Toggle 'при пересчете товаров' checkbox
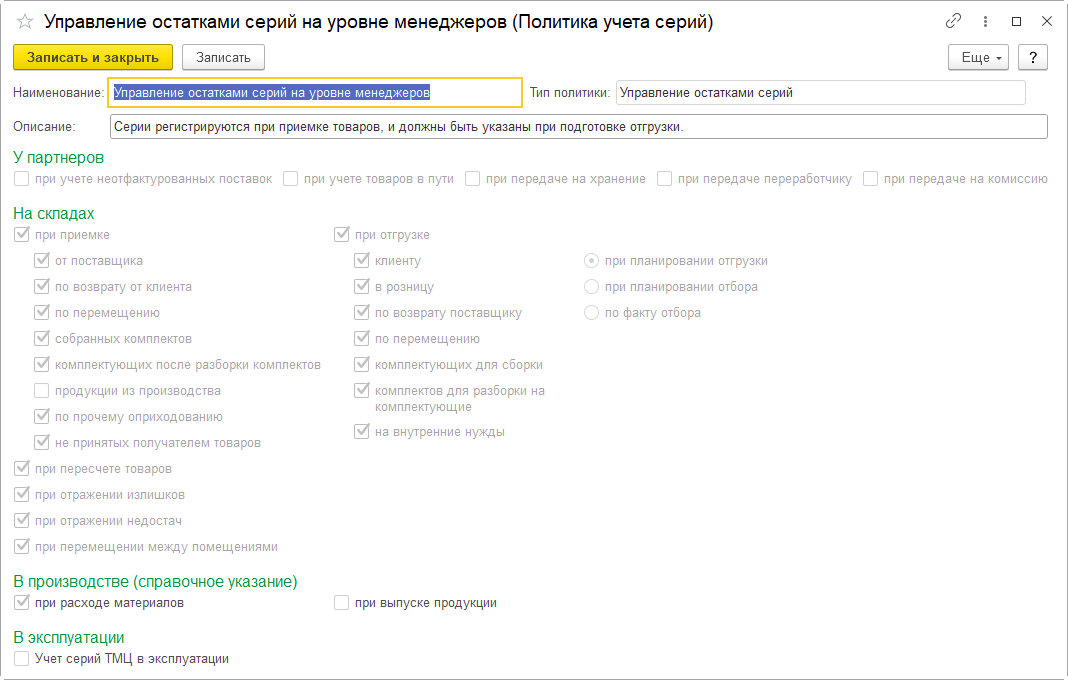1068x680 pixels. (x=22, y=468)
